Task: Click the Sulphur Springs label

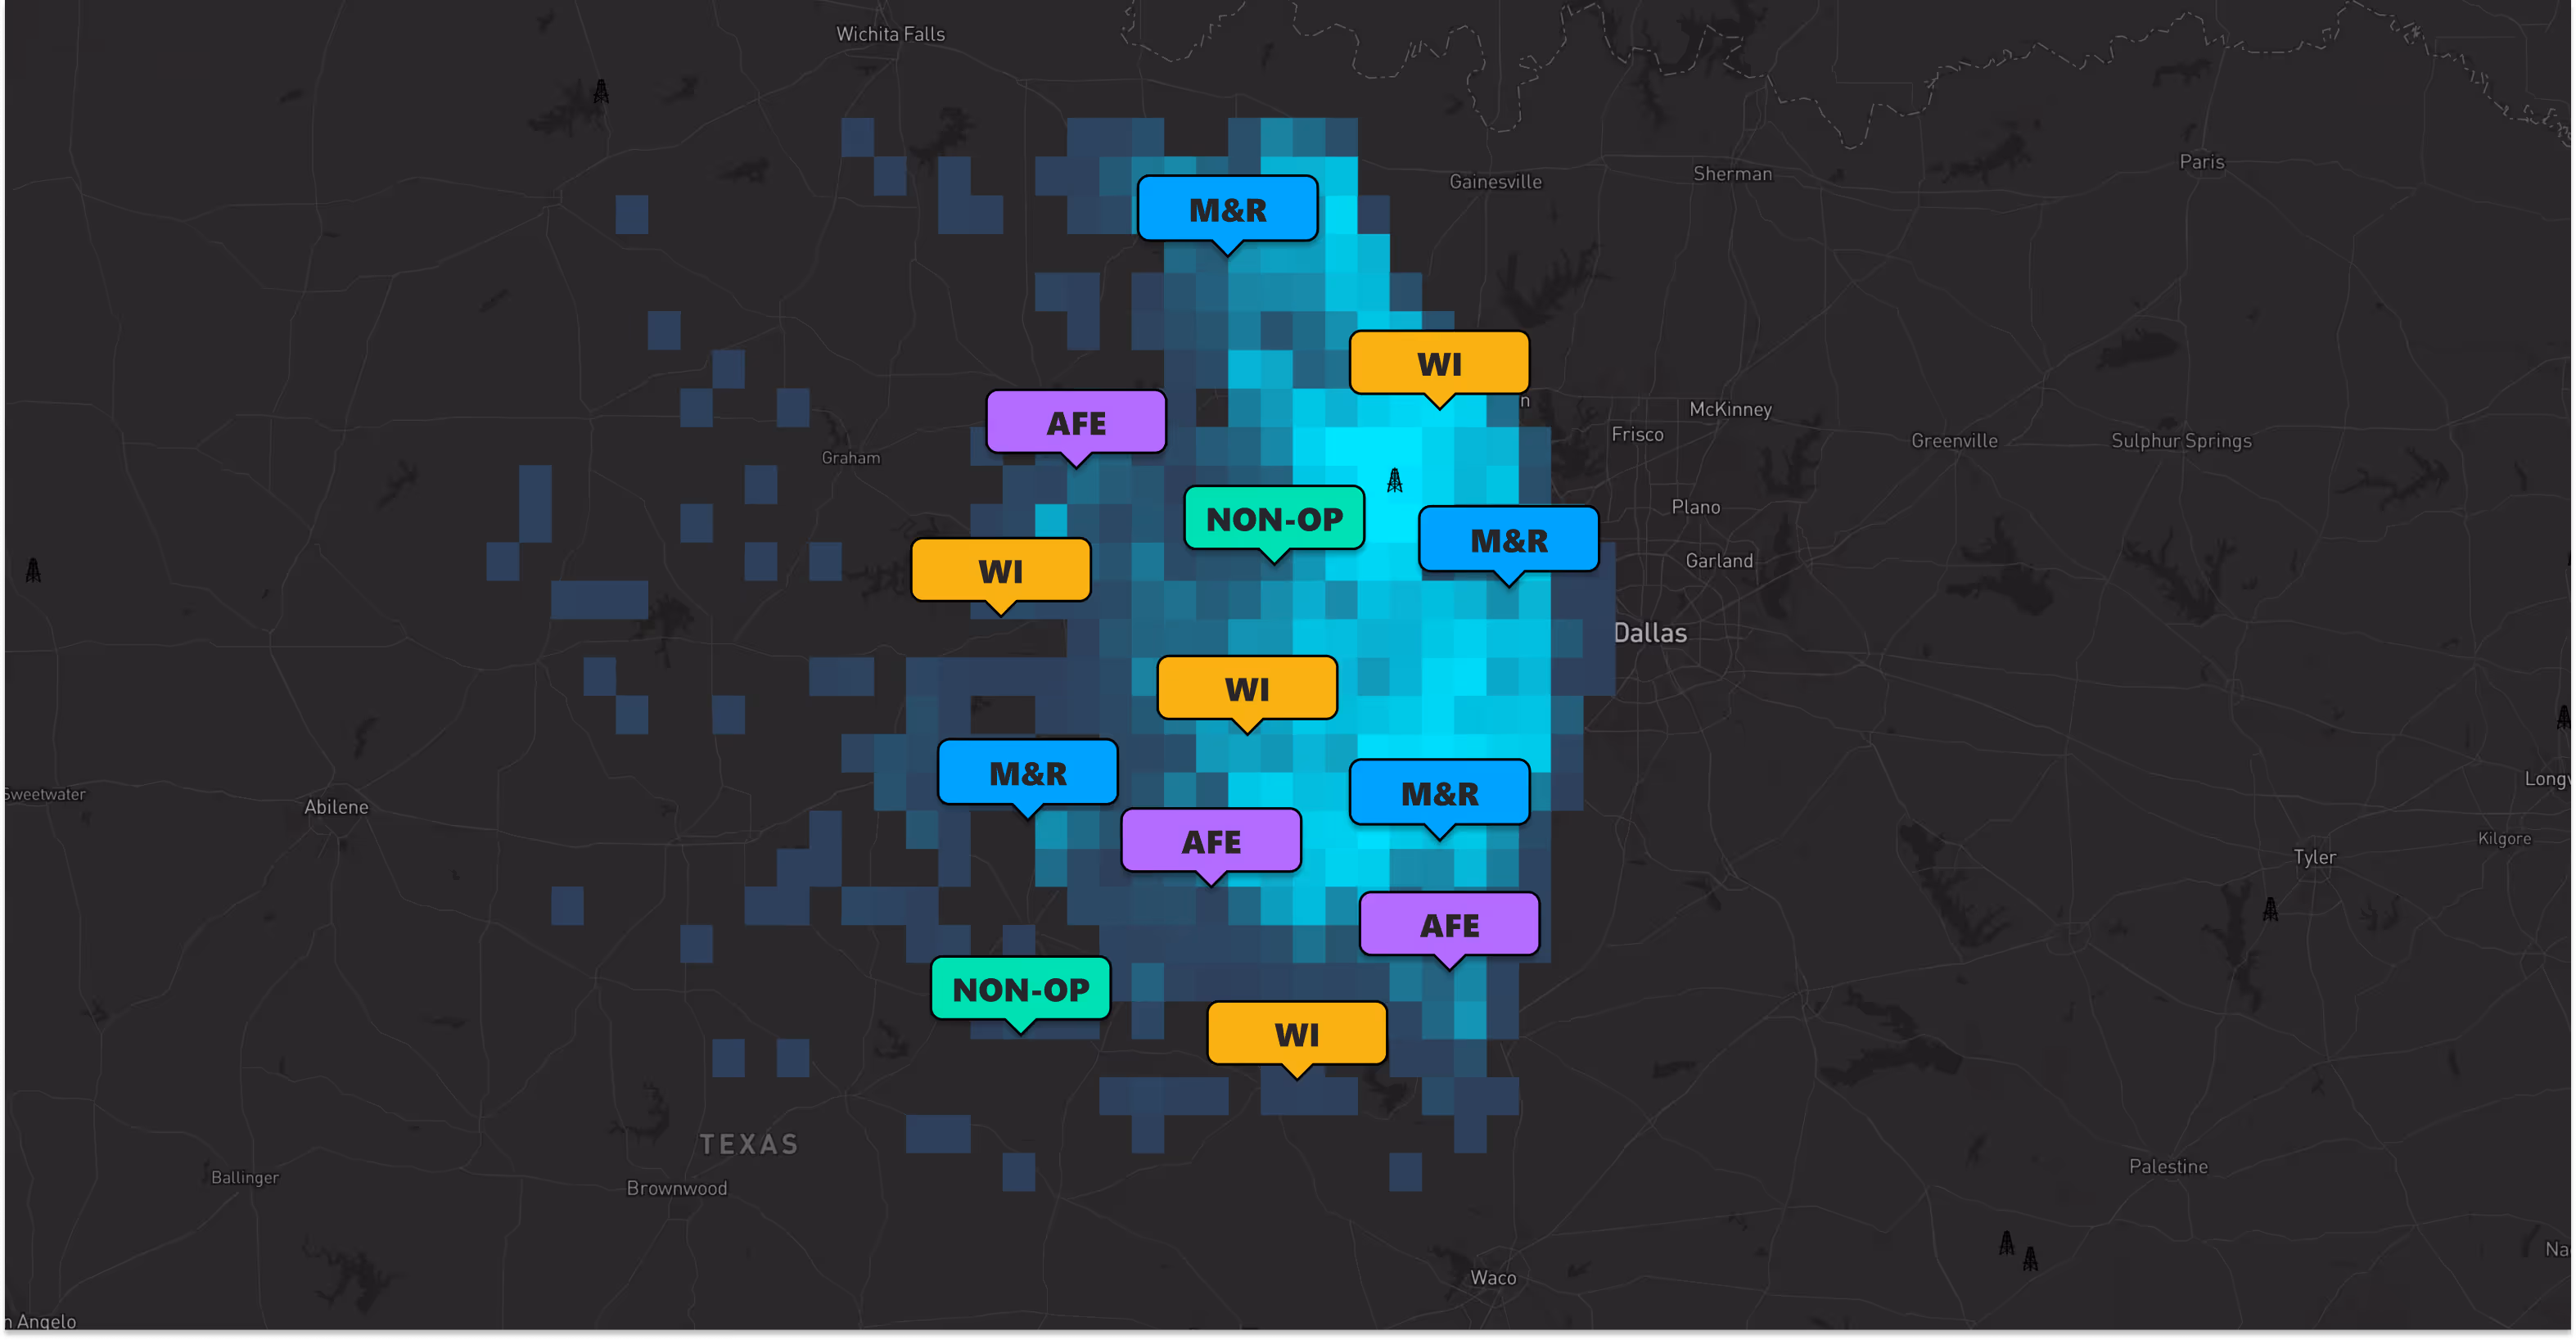Action: 2181,441
